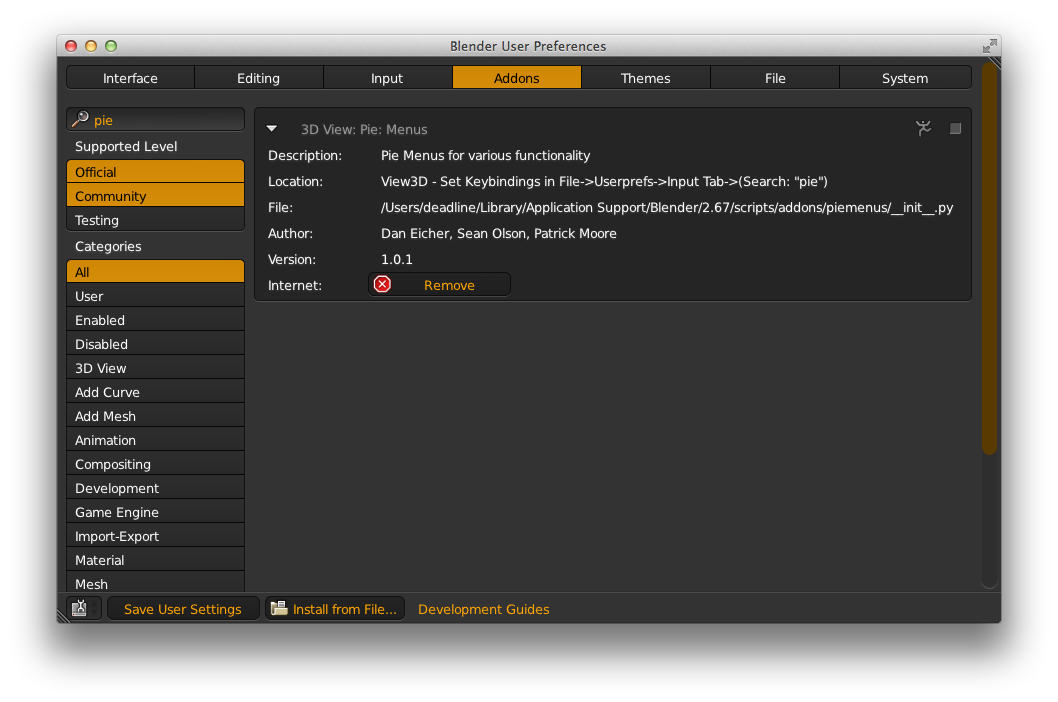Filter by Disabled addons
Viewport: 1058px width, 702px height.
pos(156,344)
